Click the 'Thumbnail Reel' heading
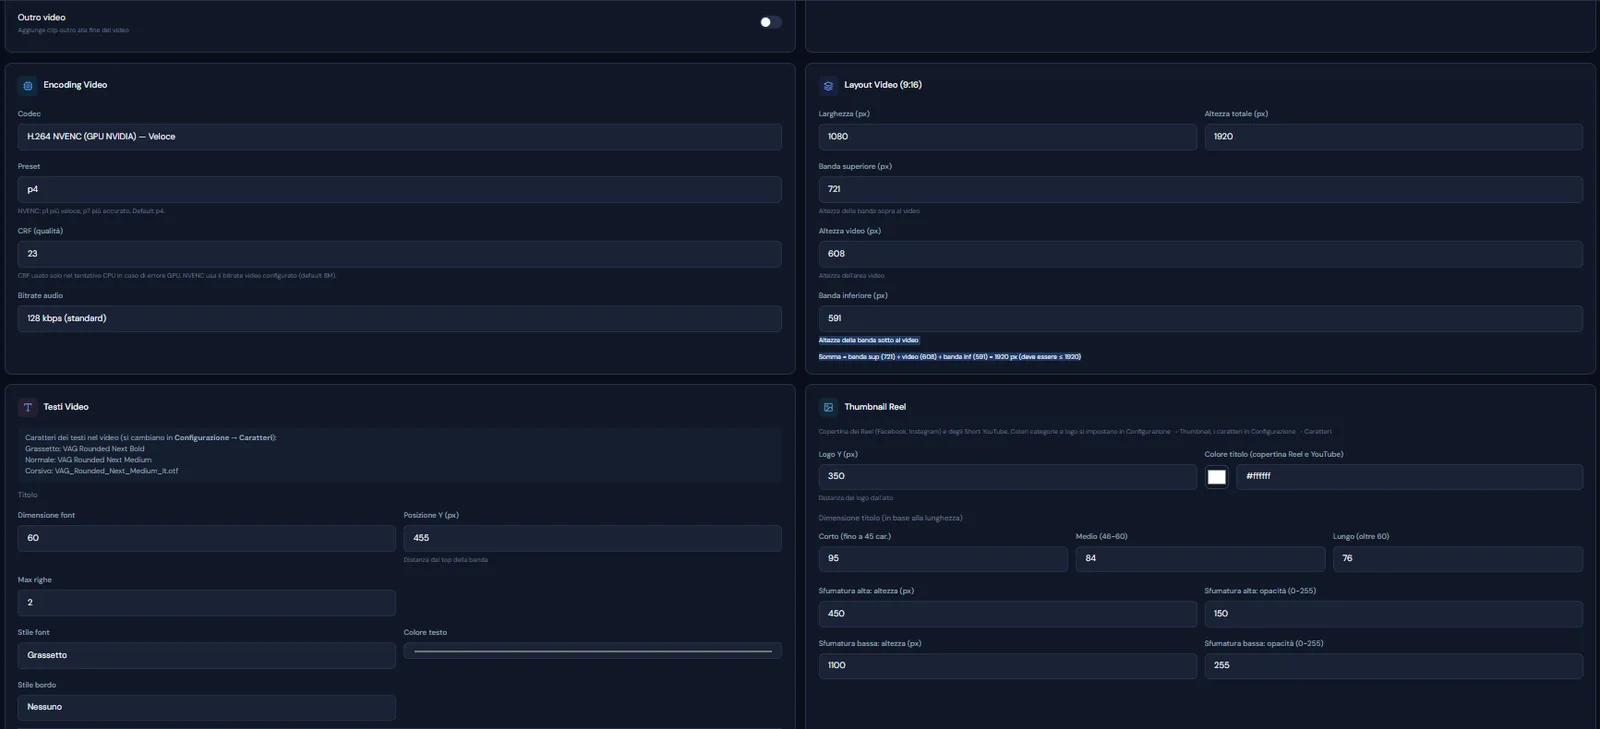1600x729 pixels. click(875, 407)
